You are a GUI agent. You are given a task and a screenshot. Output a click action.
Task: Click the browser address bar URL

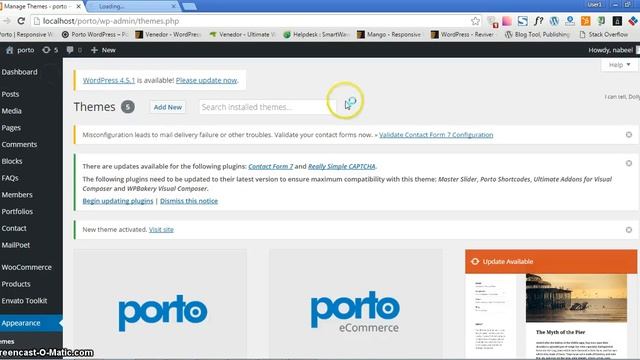[x=111, y=21]
